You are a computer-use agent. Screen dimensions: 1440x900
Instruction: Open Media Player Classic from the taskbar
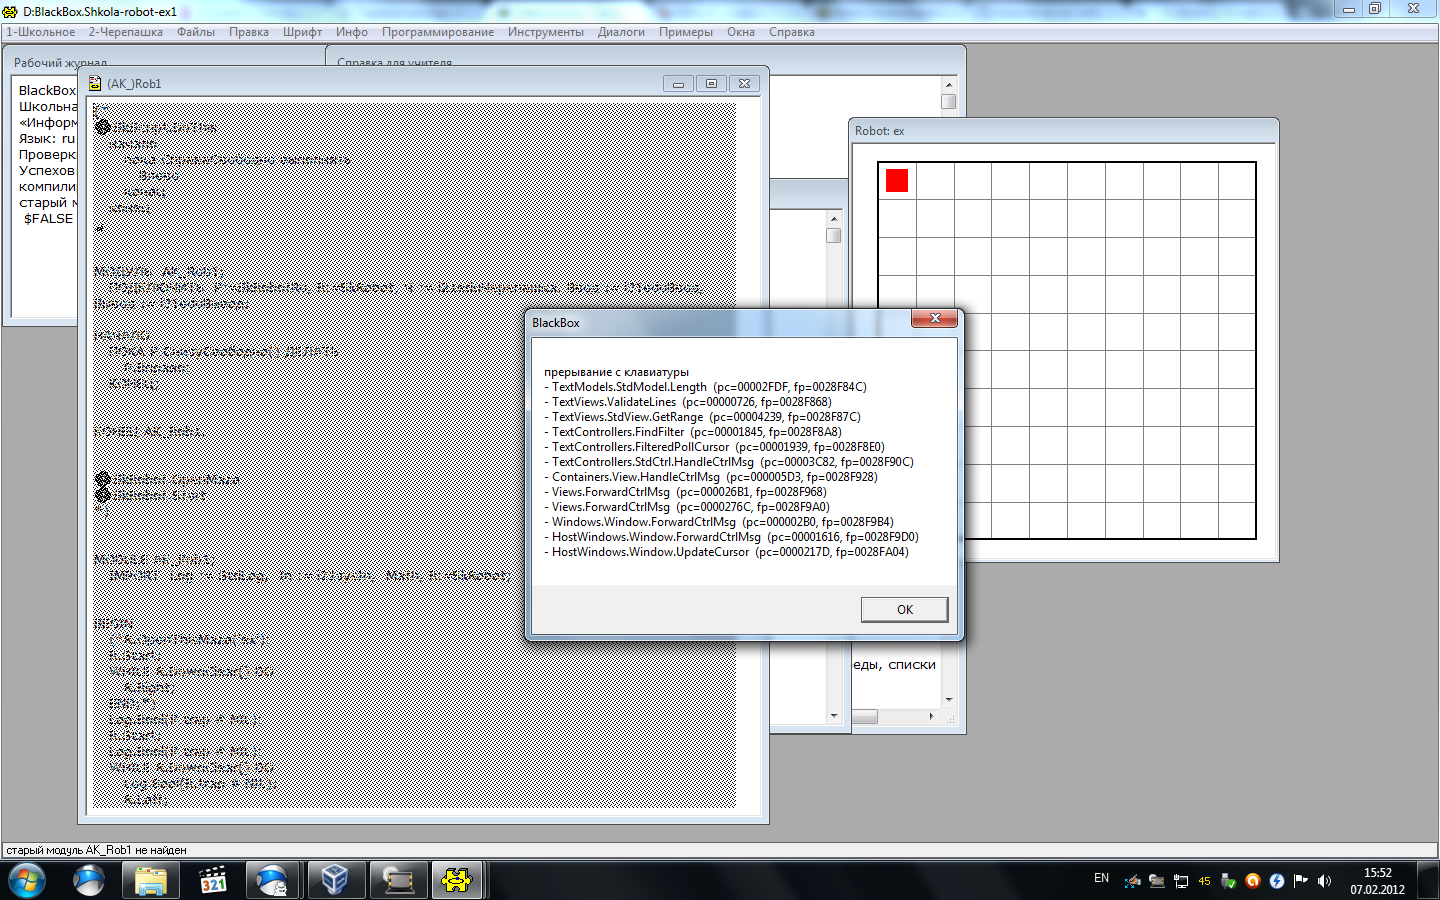coord(212,881)
